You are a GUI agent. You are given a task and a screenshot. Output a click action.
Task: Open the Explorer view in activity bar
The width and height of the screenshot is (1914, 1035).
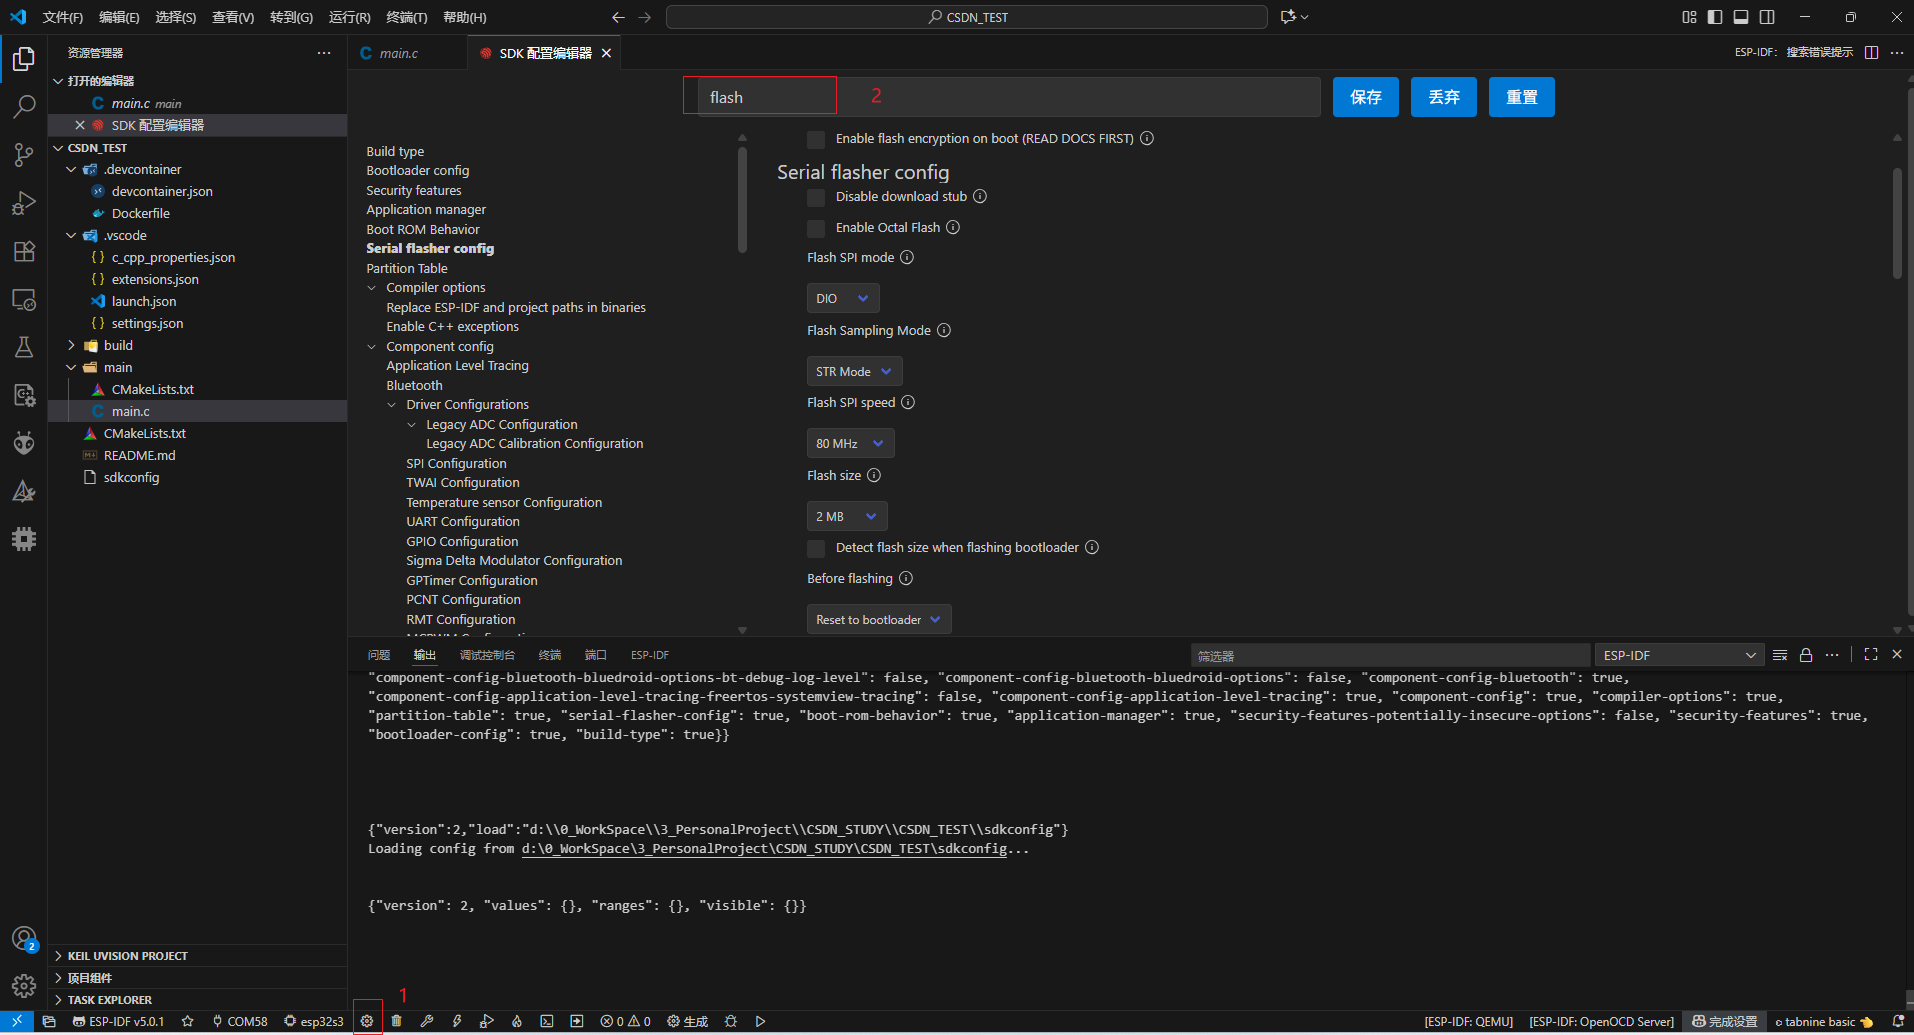click(x=24, y=59)
